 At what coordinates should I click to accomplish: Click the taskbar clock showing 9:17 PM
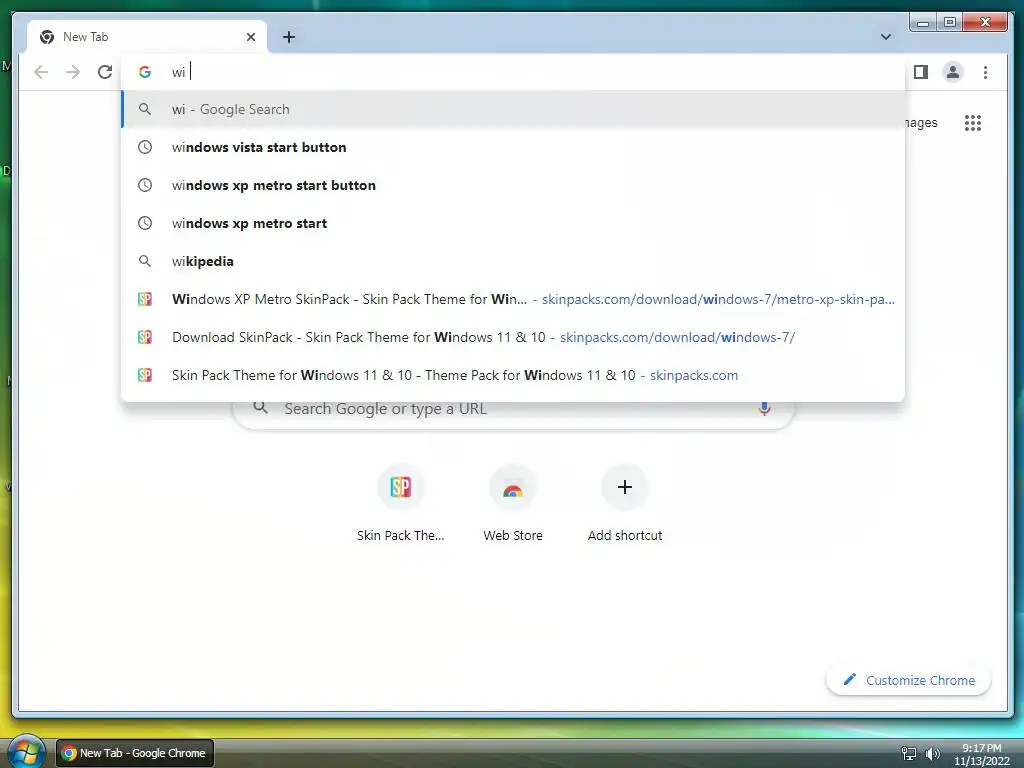(982, 754)
